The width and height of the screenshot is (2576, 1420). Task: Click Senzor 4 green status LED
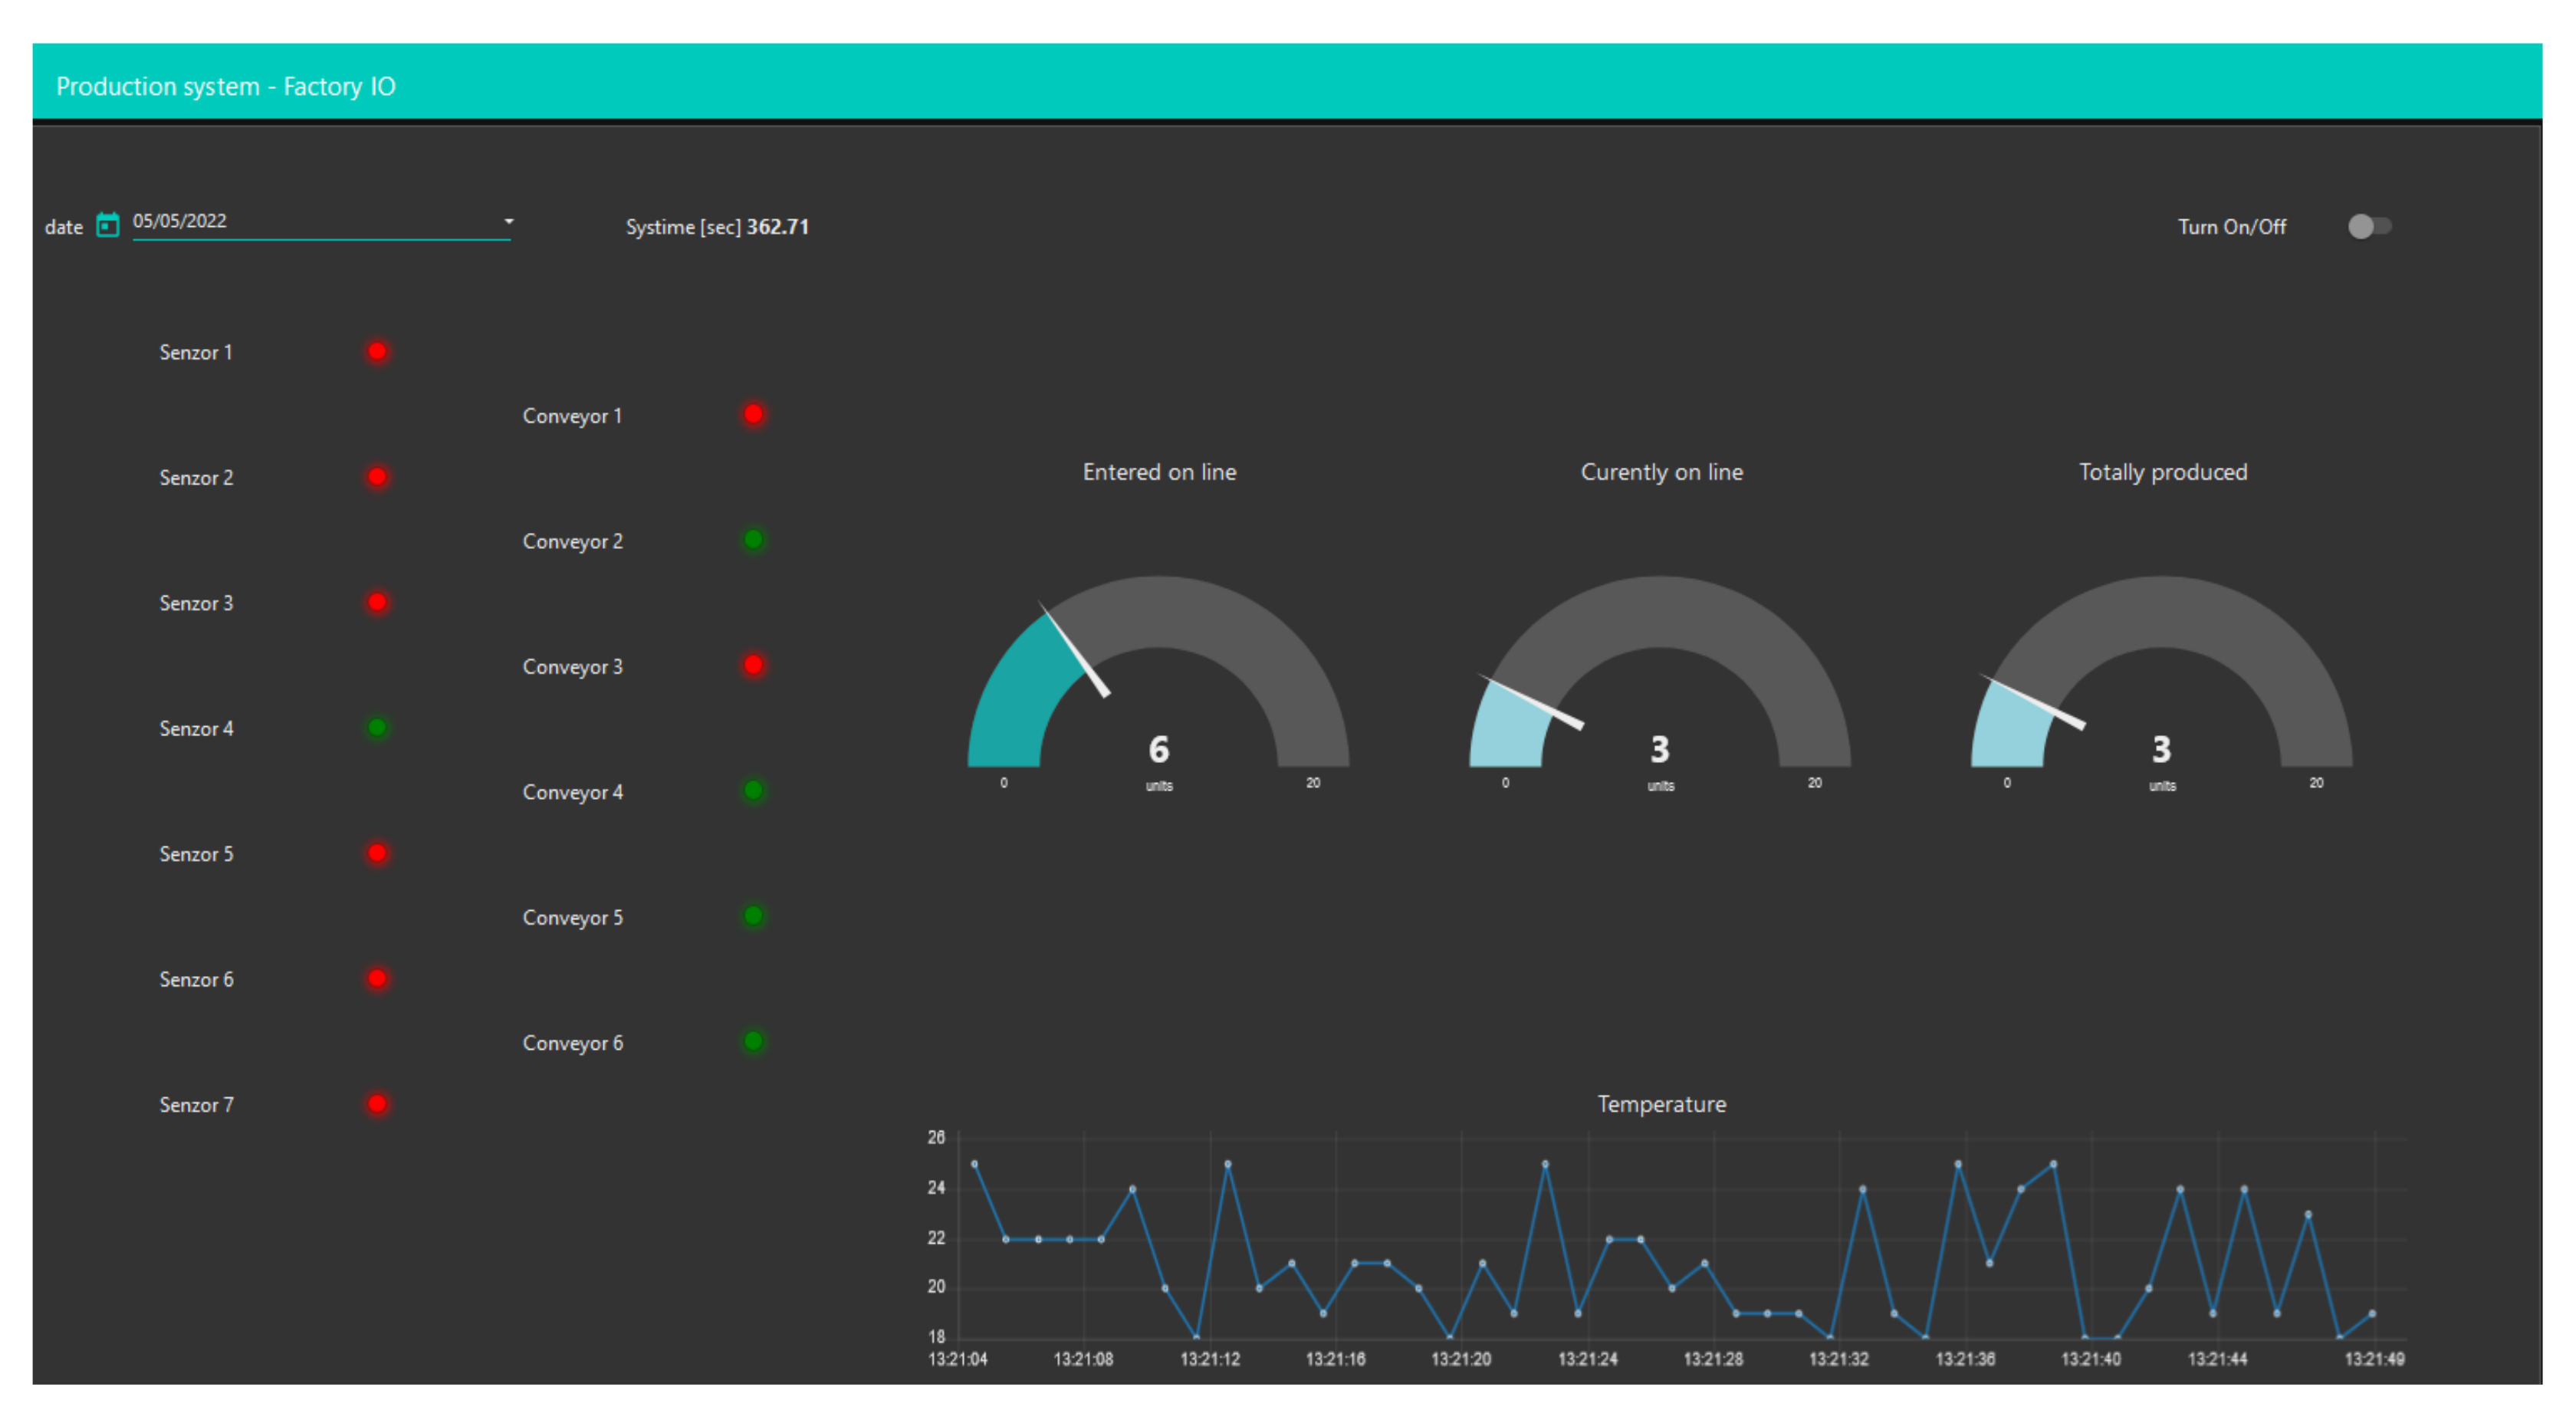pos(377,728)
